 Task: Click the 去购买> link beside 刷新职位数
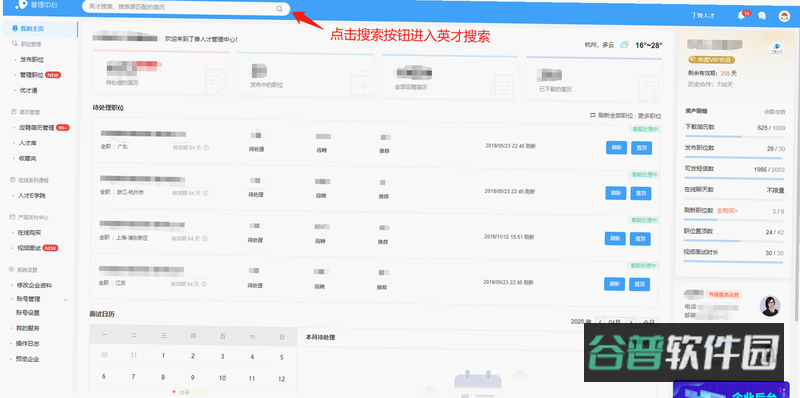click(727, 211)
